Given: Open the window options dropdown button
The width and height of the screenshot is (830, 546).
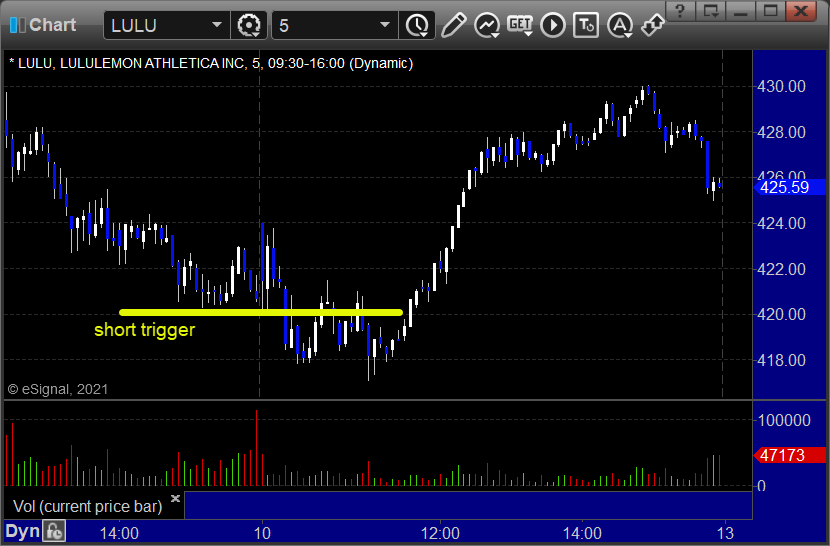Looking at the screenshot, I should click(x=710, y=11).
